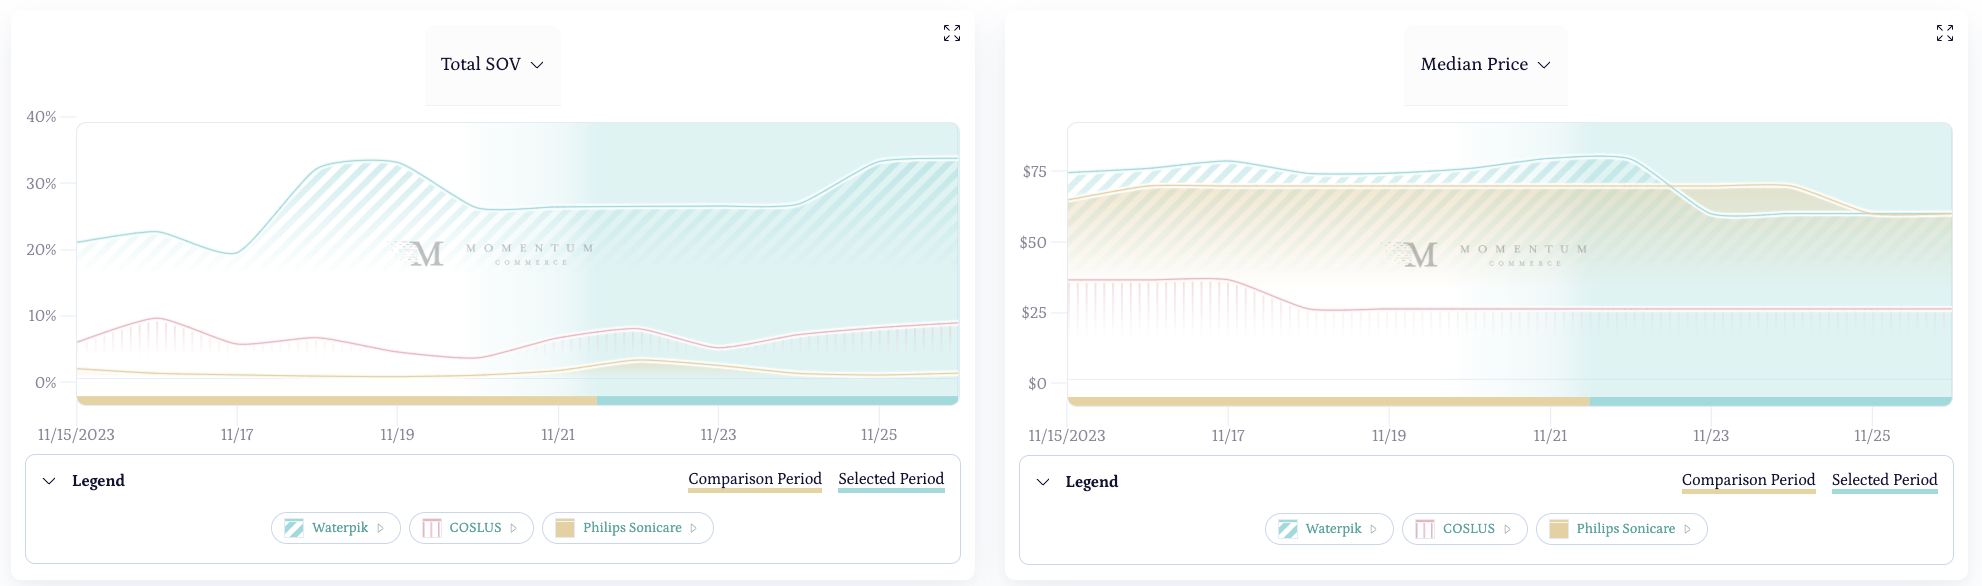This screenshot has width=1982, height=586.
Task: Expand the Median Price chart to fullscreen
Action: (1945, 33)
